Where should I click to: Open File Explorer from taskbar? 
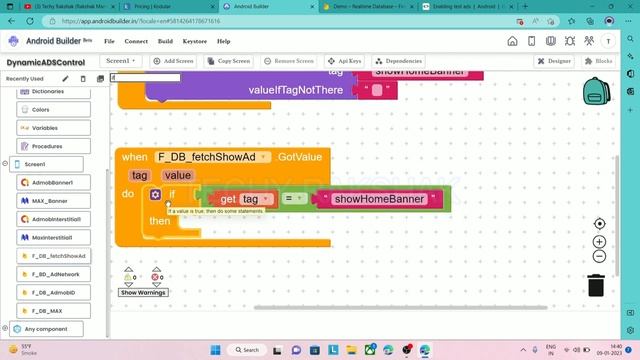click(x=351, y=350)
